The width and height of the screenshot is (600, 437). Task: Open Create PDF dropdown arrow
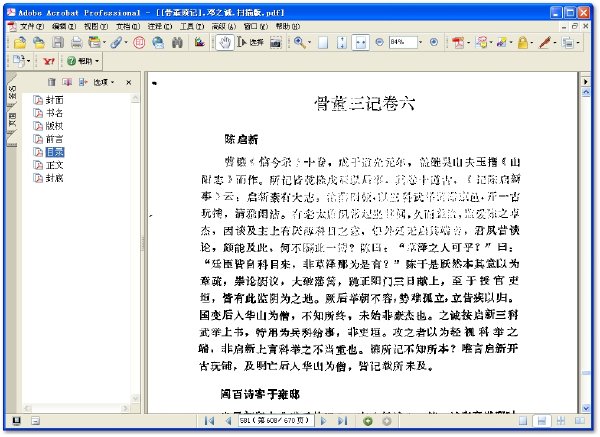click(x=468, y=42)
